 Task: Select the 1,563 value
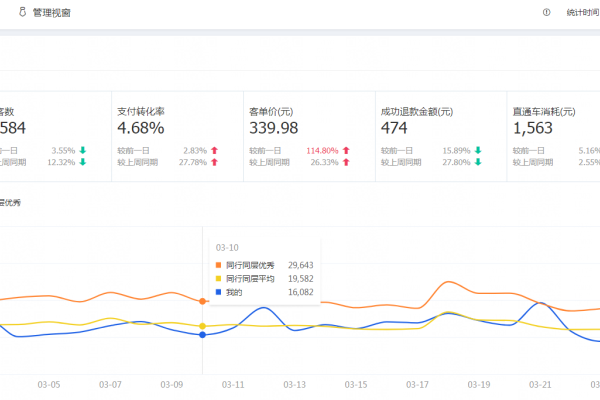(533, 128)
